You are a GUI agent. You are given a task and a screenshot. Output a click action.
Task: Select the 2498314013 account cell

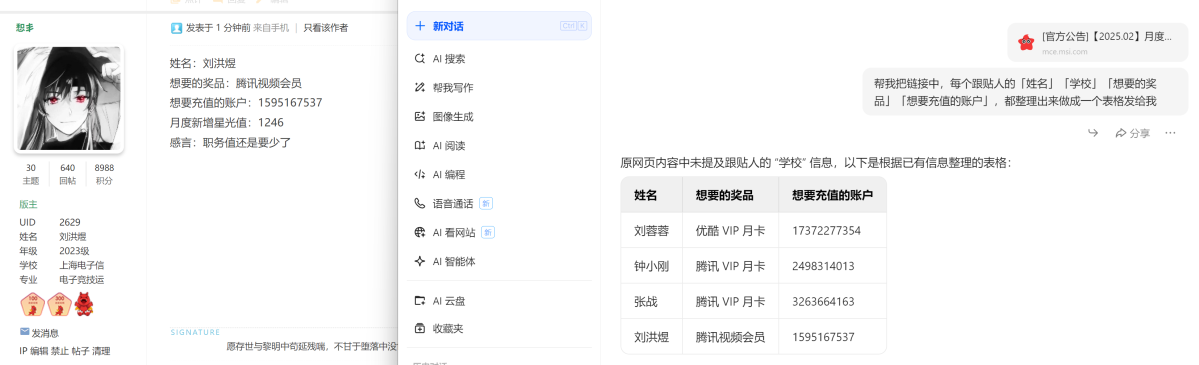click(833, 266)
